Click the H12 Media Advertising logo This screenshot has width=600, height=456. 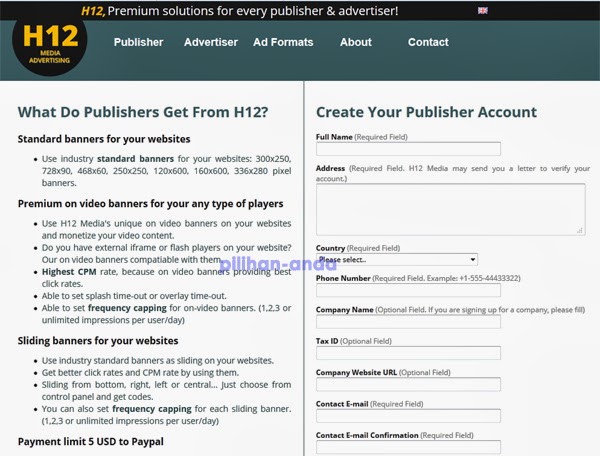click(x=50, y=45)
